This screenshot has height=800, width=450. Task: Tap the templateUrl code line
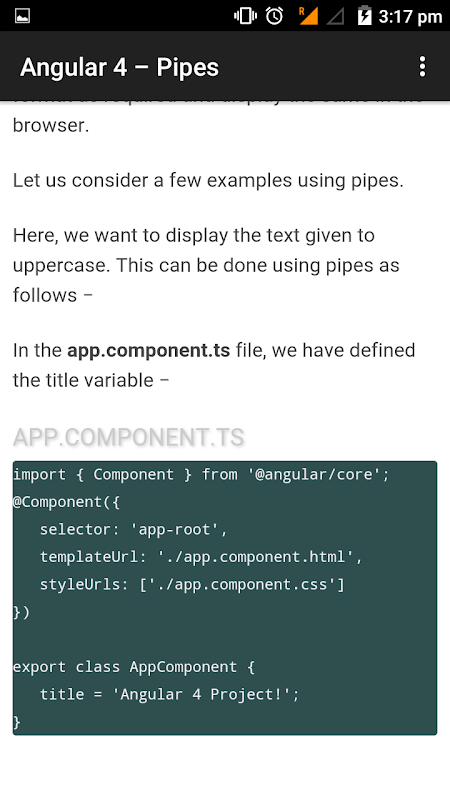click(201, 557)
